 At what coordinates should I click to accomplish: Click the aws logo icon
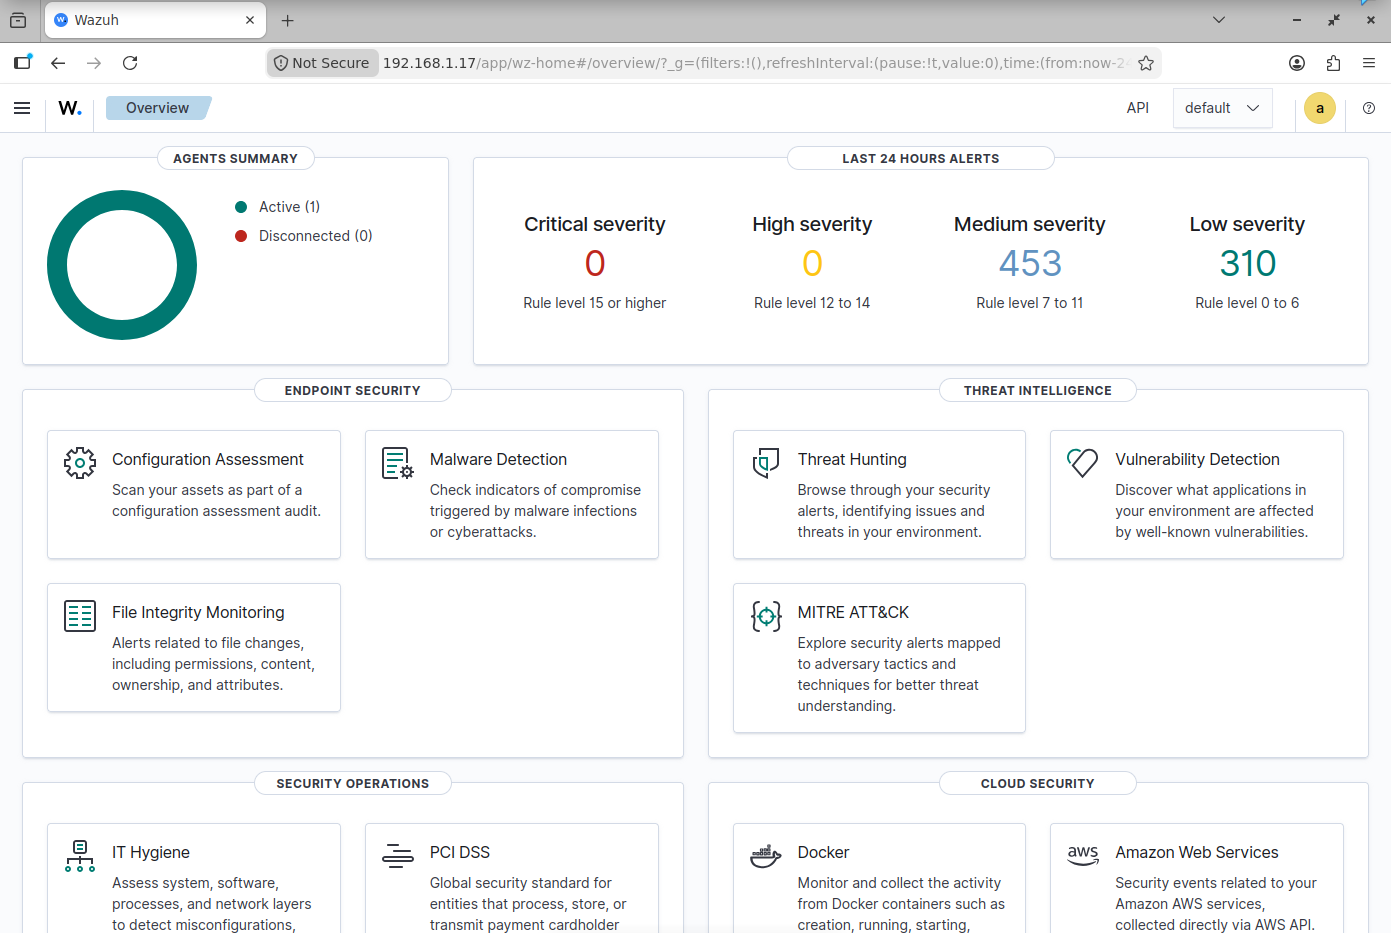pos(1083,855)
